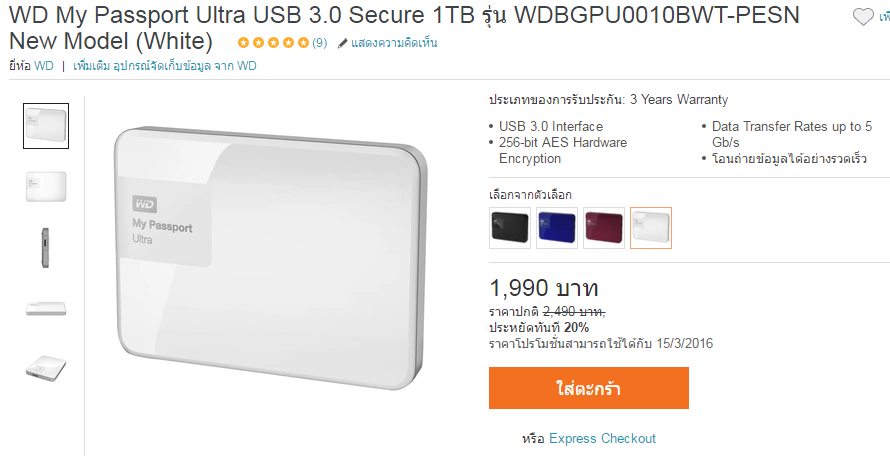Click the แสดงความคิดเห็น review link
890x469 pixels.
(x=394, y=43)
